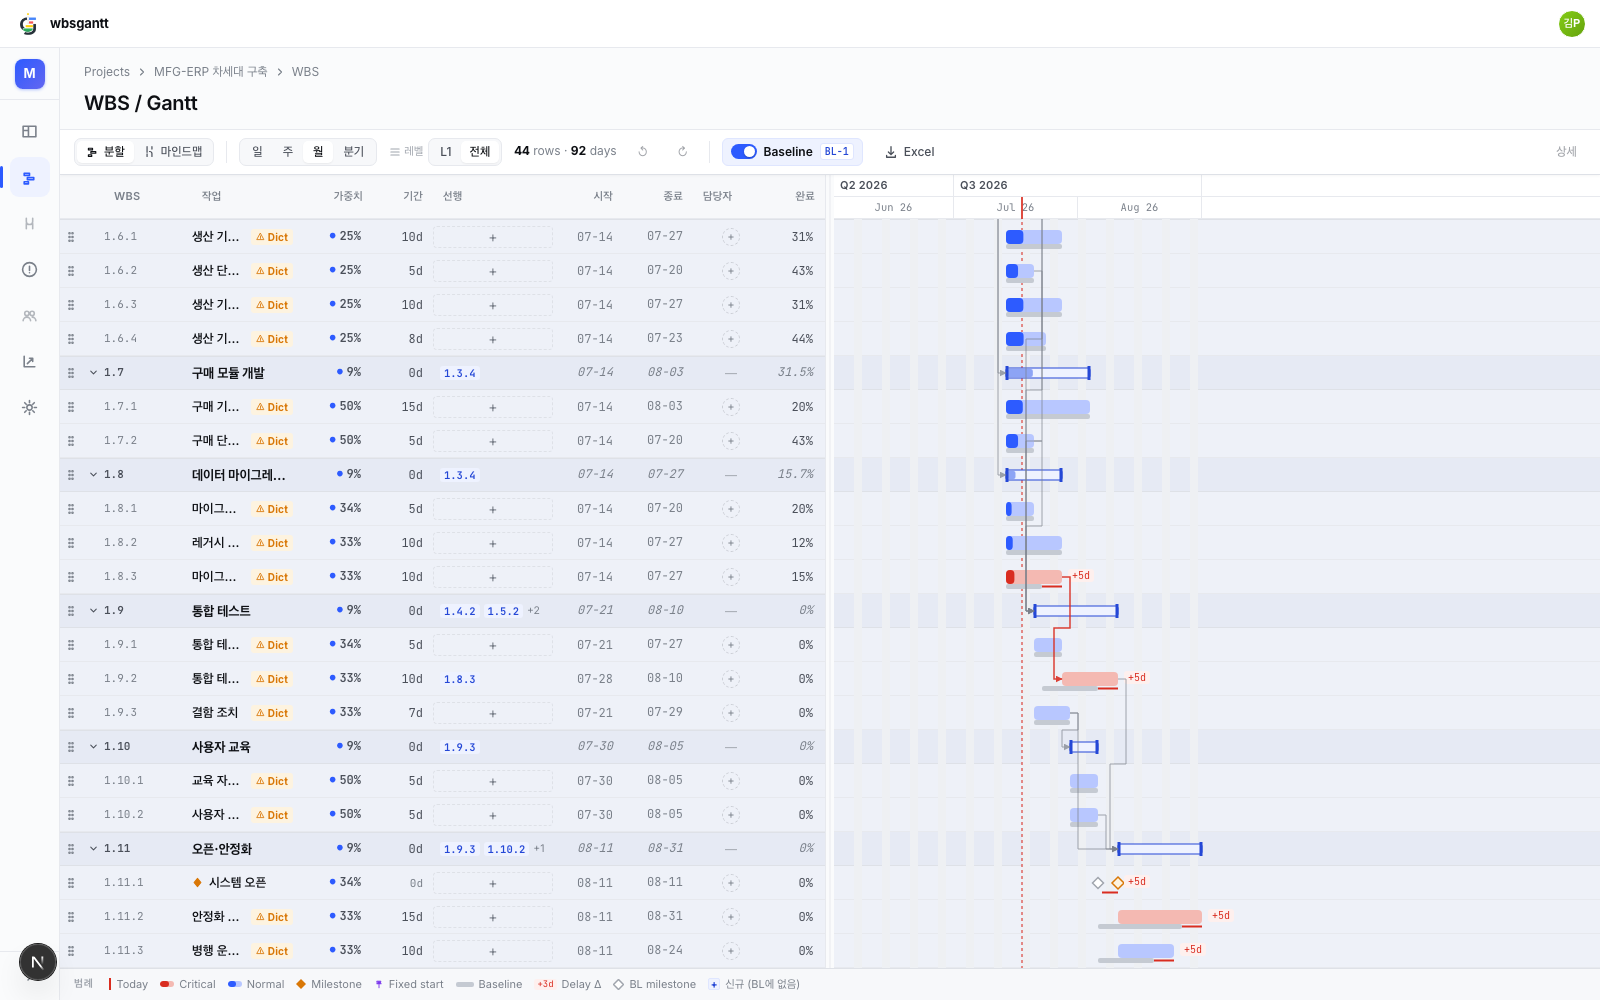Go to MFG-ERP 차세대 구축 breadcrumb
1600x1000 pixels.
point(211,72)
